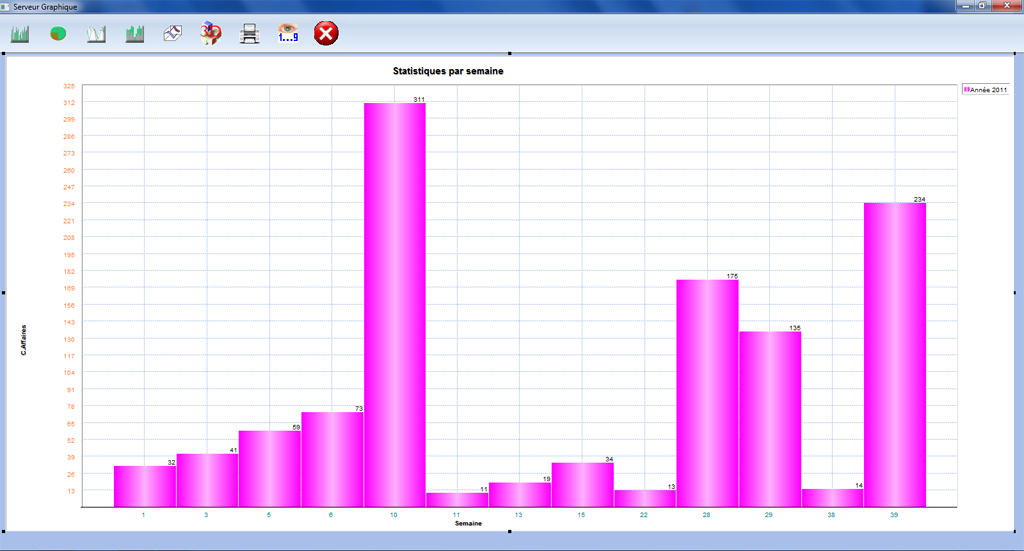Select the bar chart type icon
The width and height of the screenshot is (1024, 551).
[20, 35]
